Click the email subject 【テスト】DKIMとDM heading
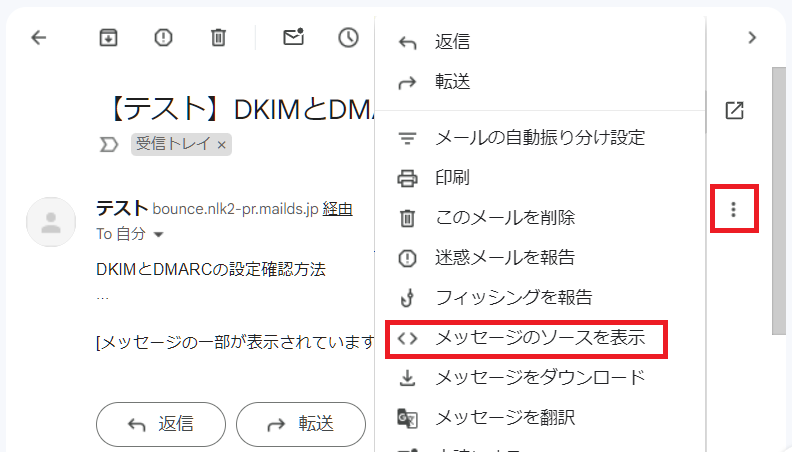The image size is (792, 452). pyautogui.click(x=240, y=109)
